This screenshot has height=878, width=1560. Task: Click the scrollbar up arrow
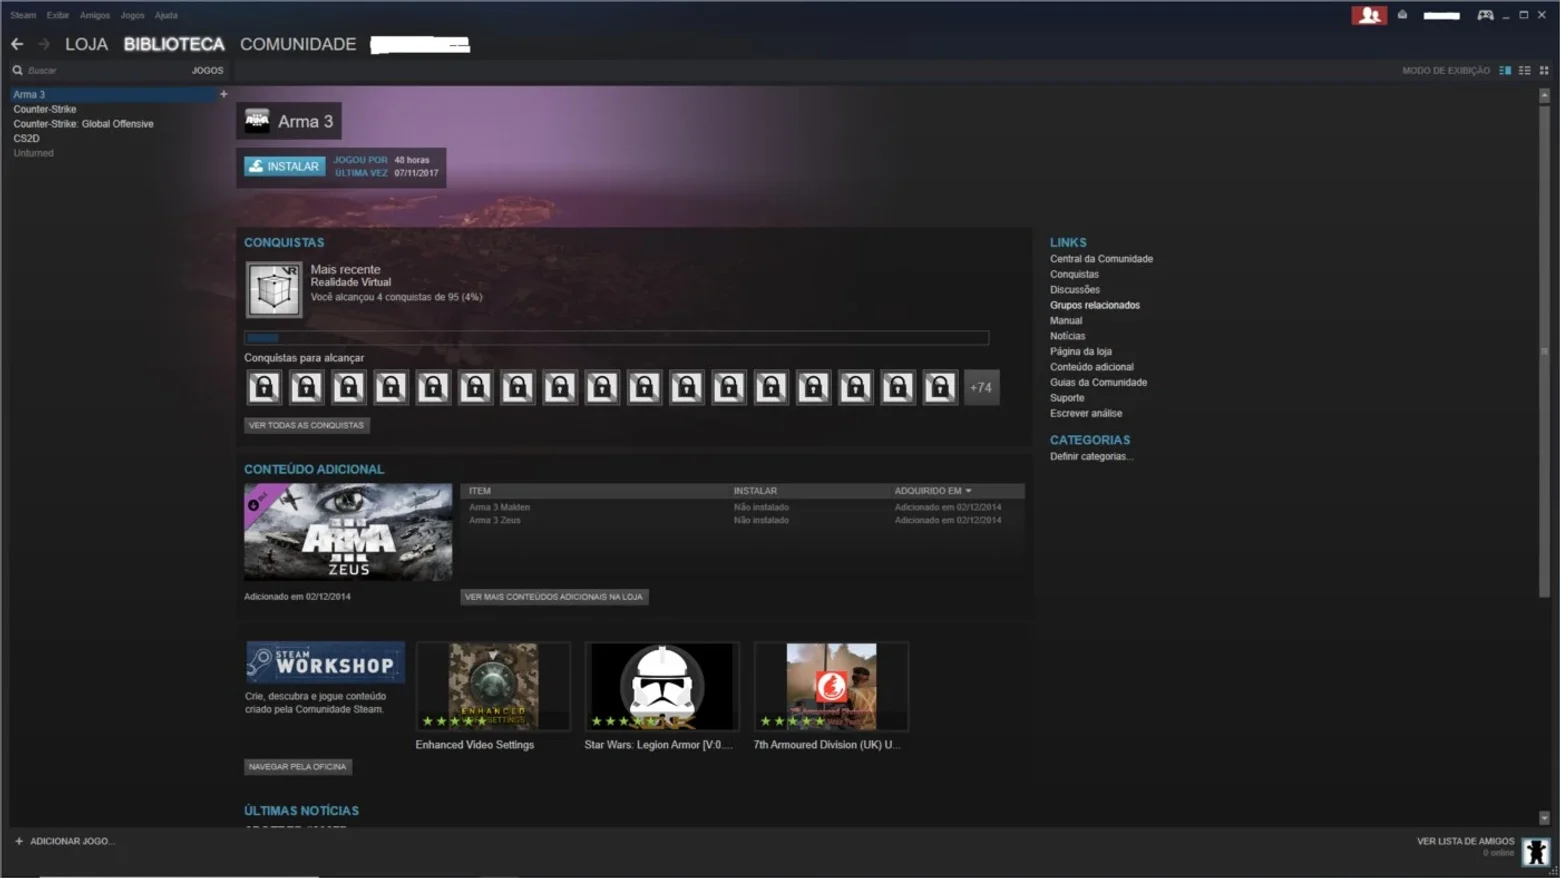1544,95
